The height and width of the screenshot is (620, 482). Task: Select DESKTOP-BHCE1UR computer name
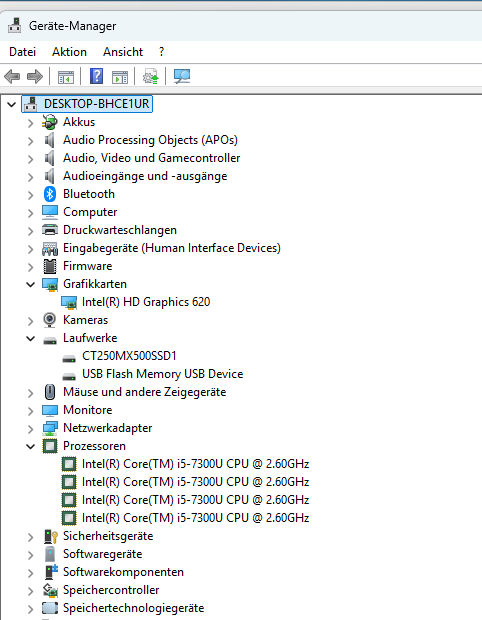96,104
